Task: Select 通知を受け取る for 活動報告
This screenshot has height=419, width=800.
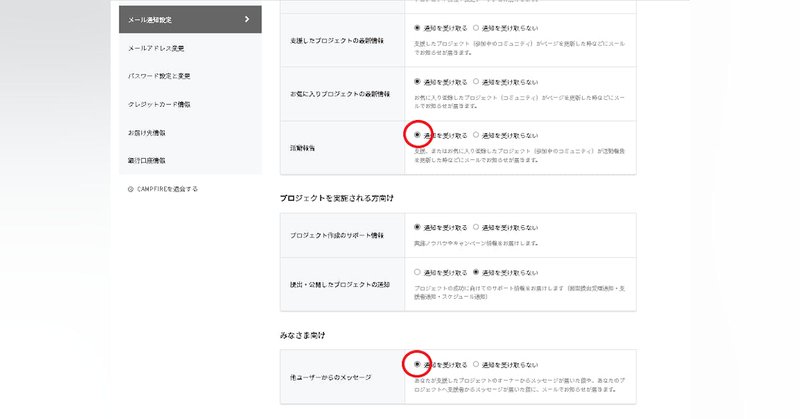Action: coord(417,135)
